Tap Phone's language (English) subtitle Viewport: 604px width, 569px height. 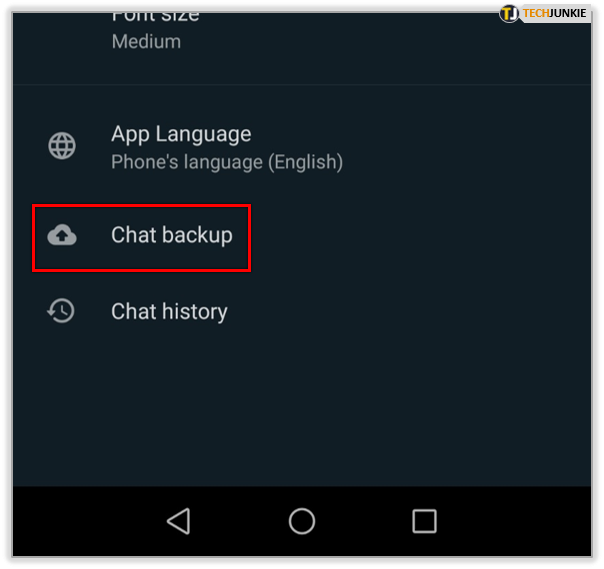(227, 162)
